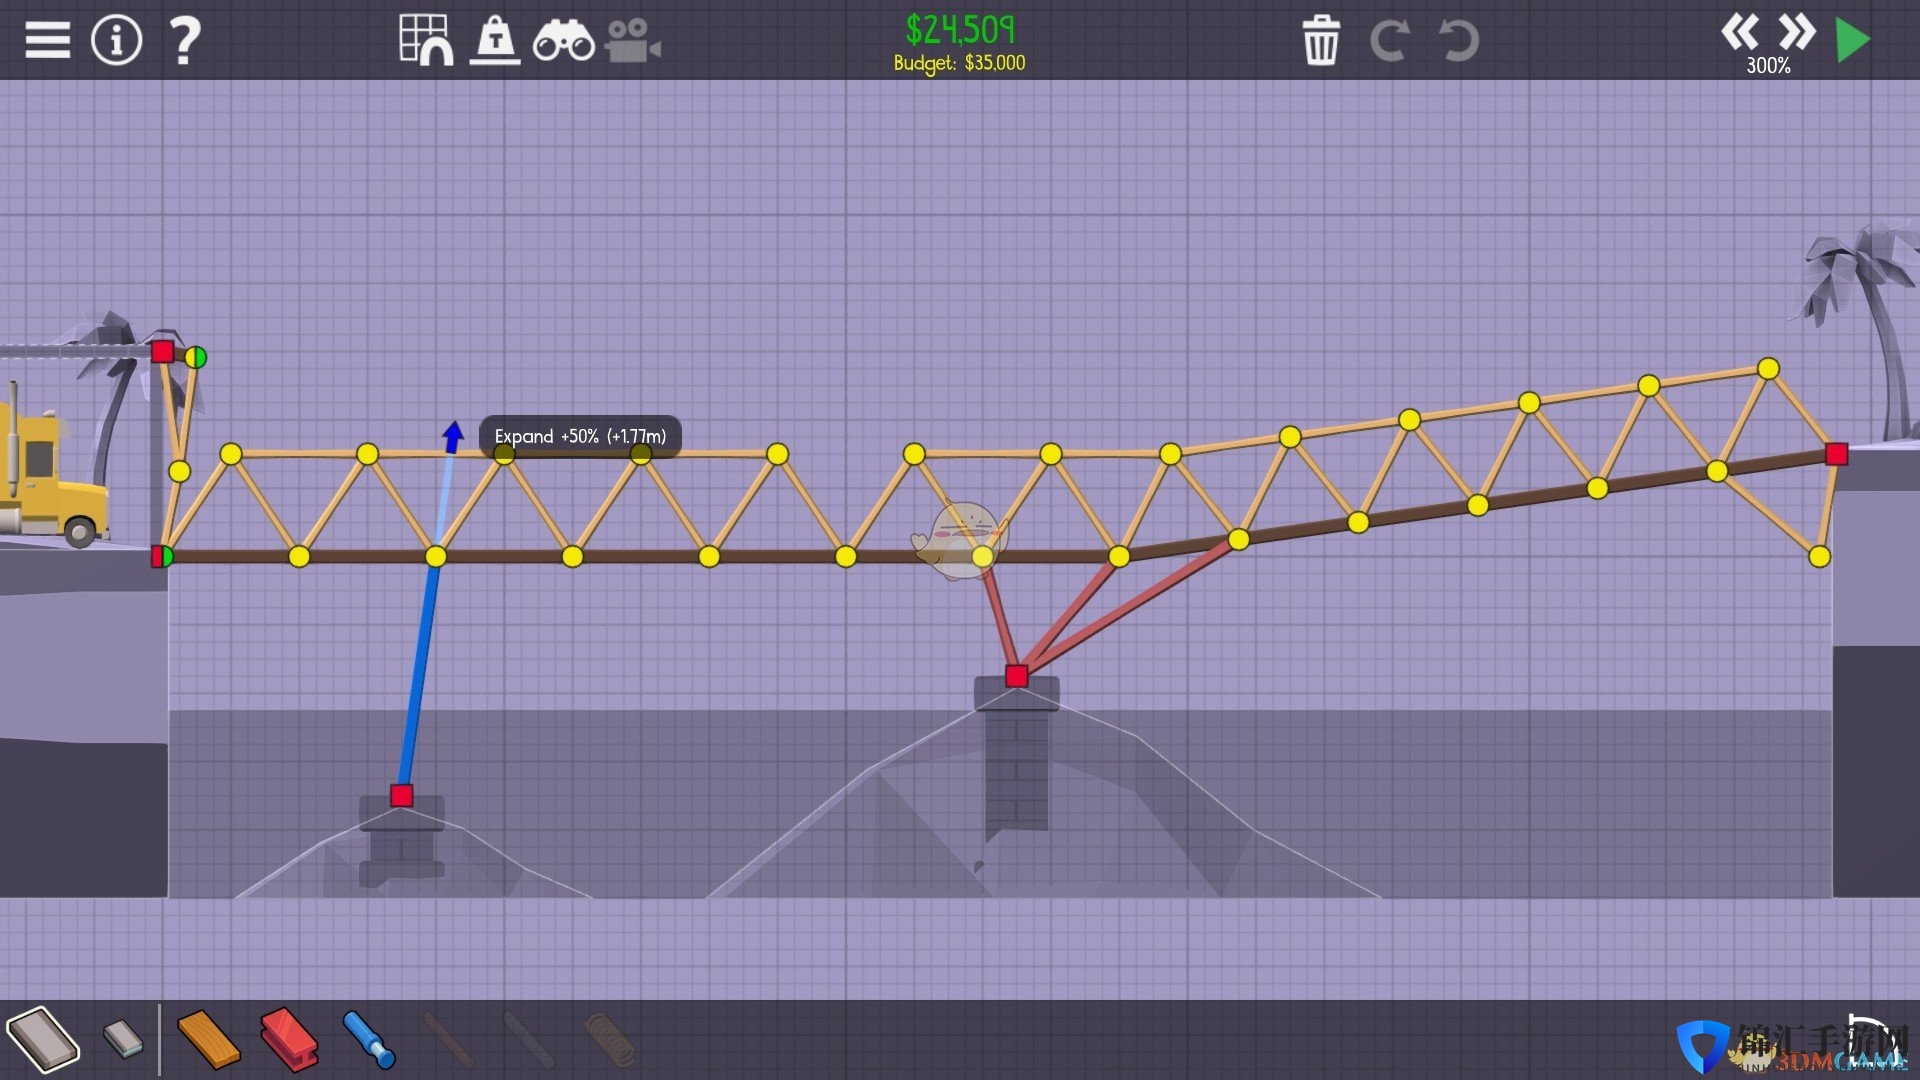Open the hamburger main menu
The height and width of the screenshot is (1080, 1920).
point(47,40)
